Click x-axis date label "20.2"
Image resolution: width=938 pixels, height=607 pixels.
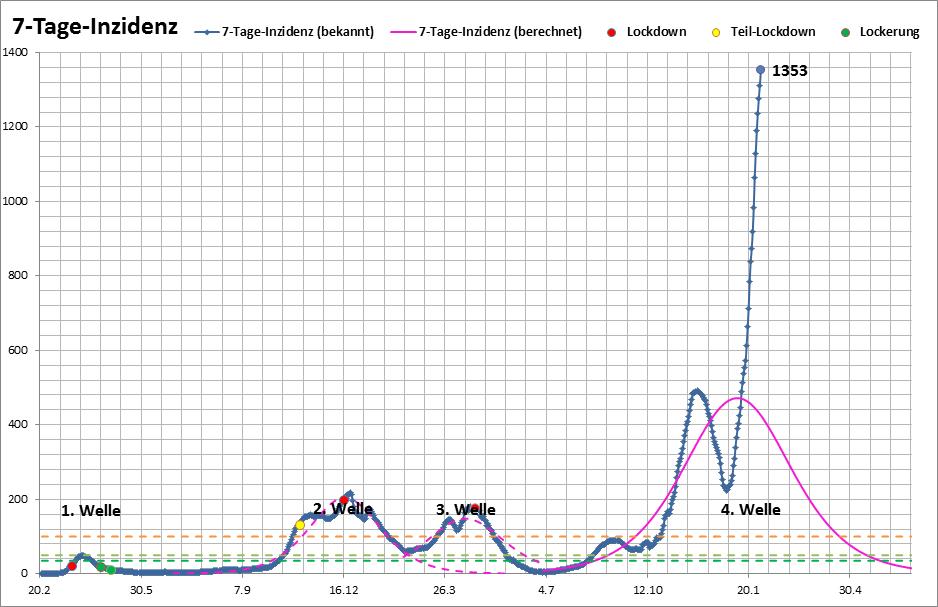(x=39, y=590)
